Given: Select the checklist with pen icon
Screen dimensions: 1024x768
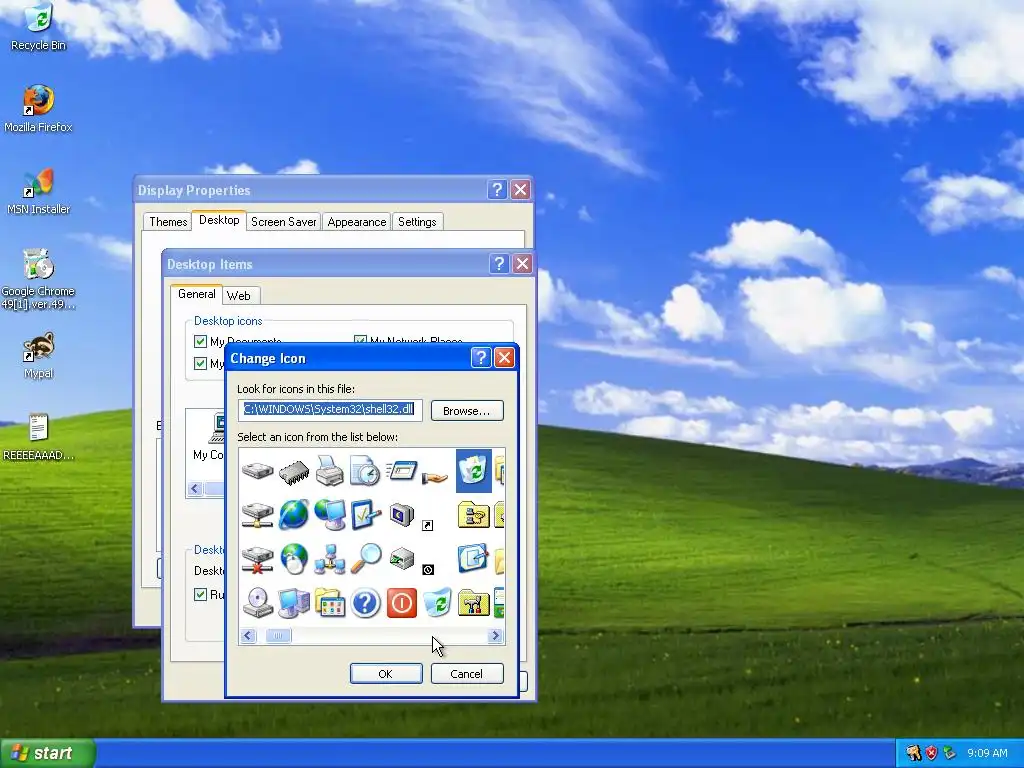Looking at the screenshot, I should [365, 515].
